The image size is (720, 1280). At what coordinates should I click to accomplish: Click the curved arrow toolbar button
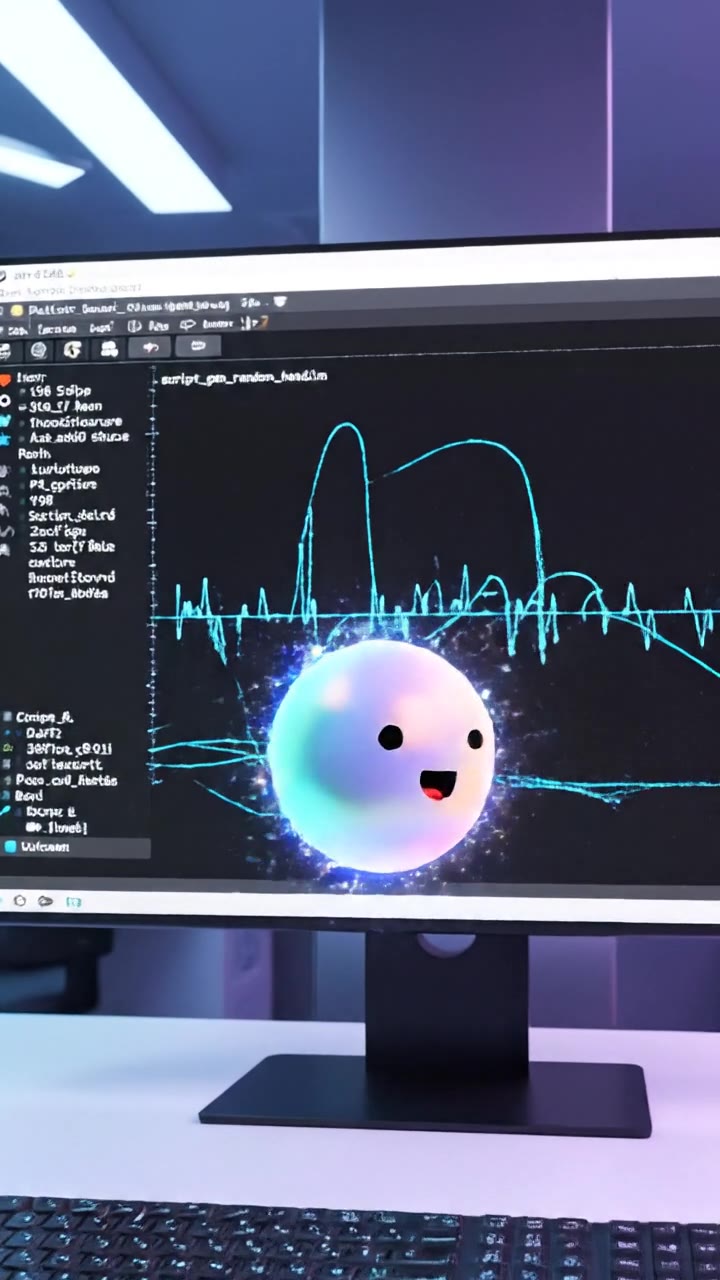[151, 347]
